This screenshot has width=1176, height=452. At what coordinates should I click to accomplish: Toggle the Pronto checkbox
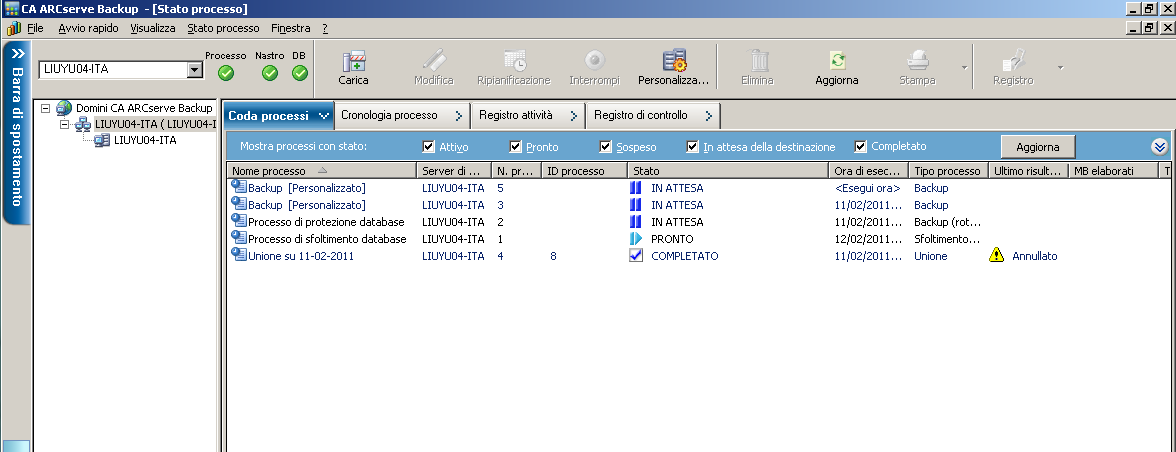pyautogui.click(x=515, y=146)
